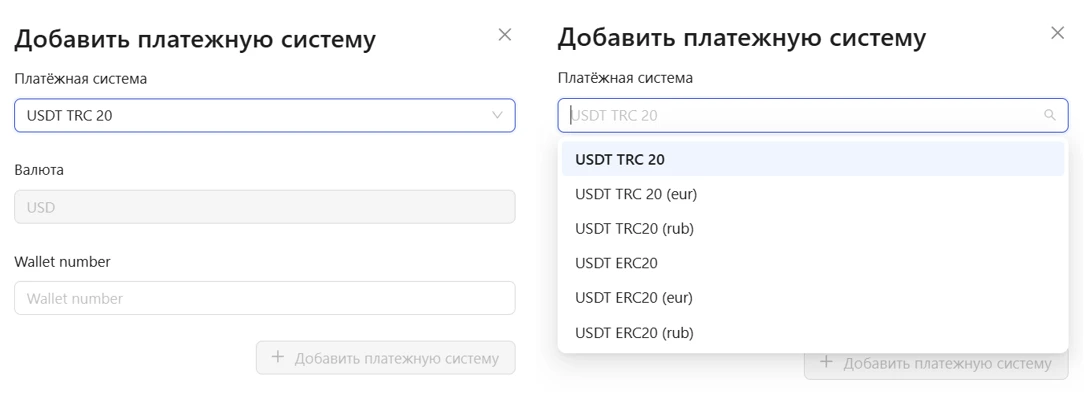The image size is (1084, 399).
Task: Select USDT TRC 20 (eur) option
Action: [813, 194]
